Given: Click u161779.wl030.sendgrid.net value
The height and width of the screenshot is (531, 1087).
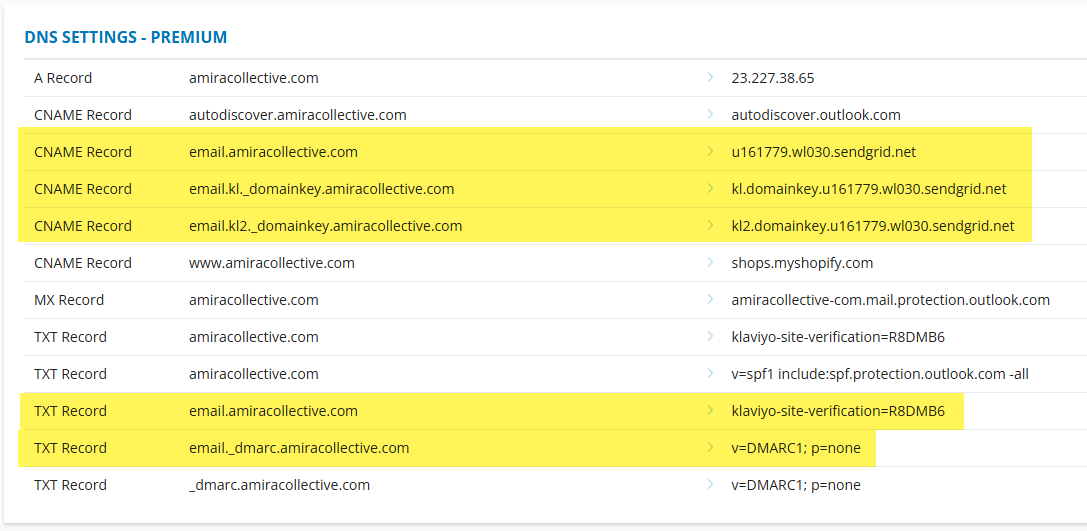Looking at the screenshot, I should [824, 152].
